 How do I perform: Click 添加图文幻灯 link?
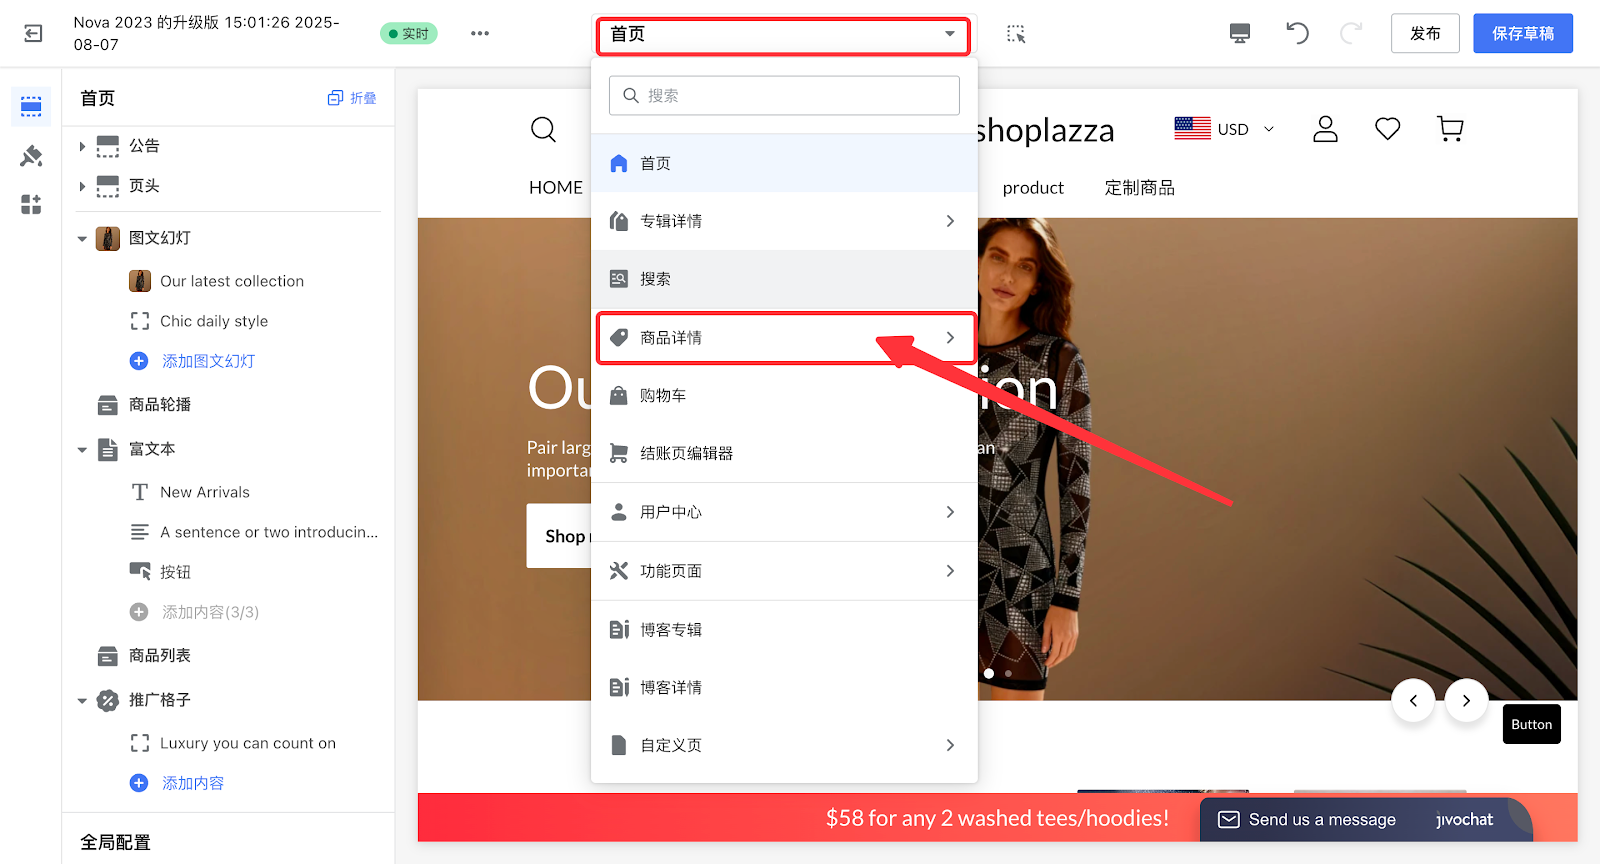point(208,361)
